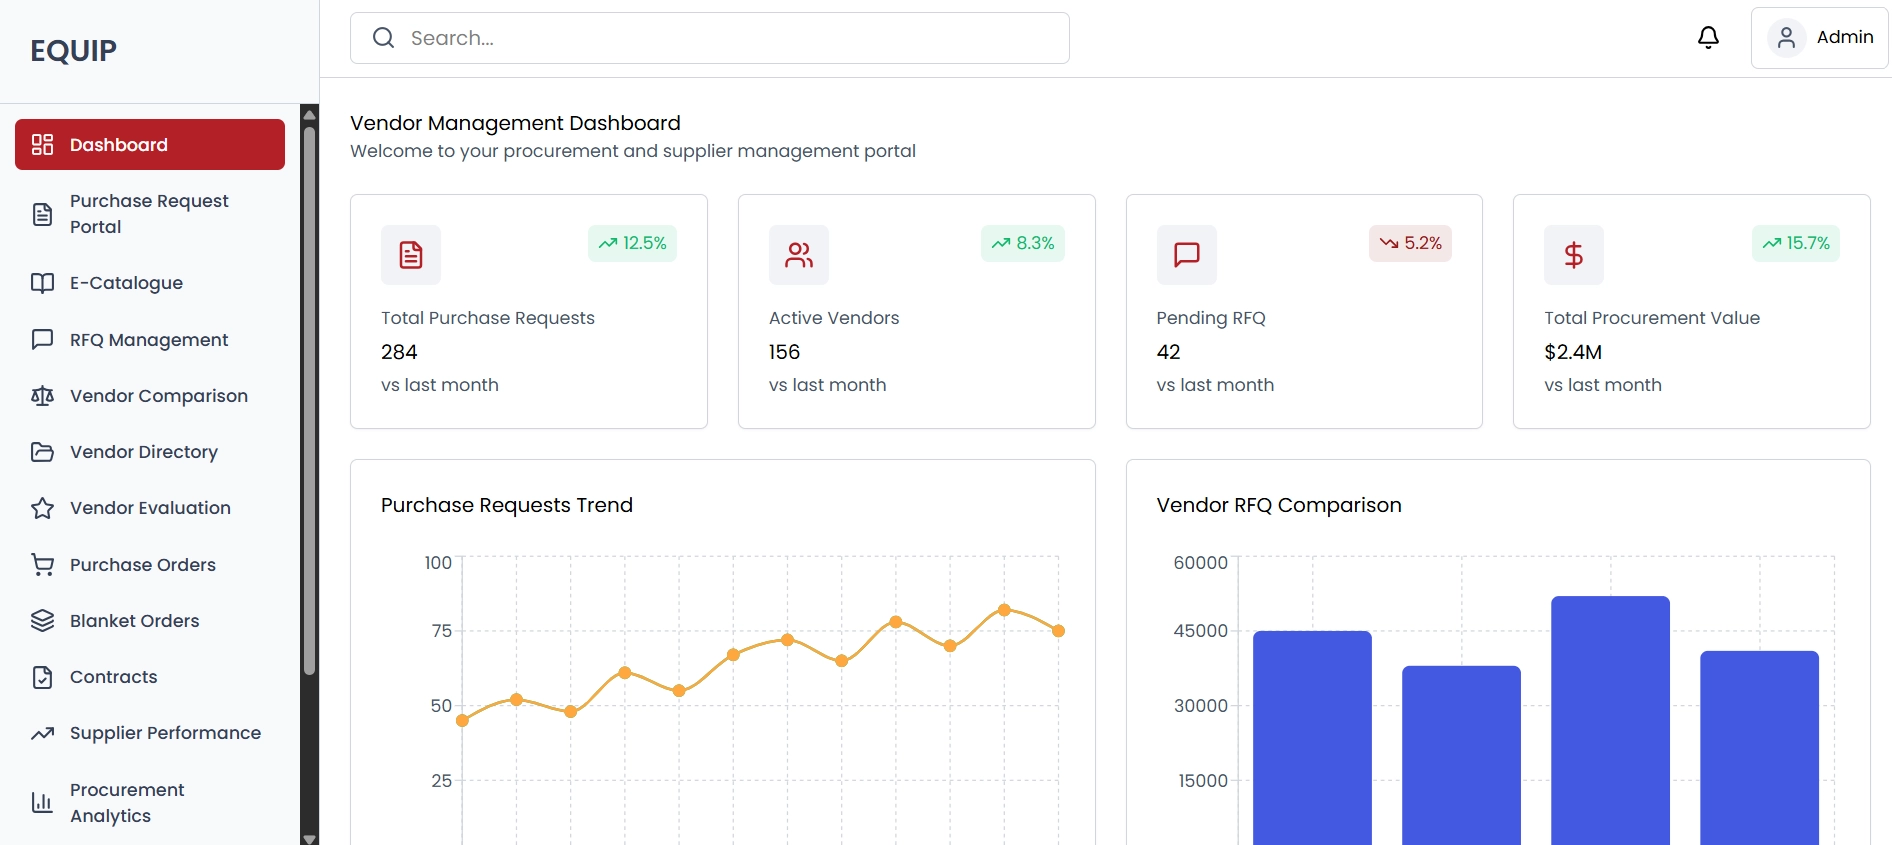Click the 156 active vendors value
This screenshot has width=1892, height=845.
784,352
